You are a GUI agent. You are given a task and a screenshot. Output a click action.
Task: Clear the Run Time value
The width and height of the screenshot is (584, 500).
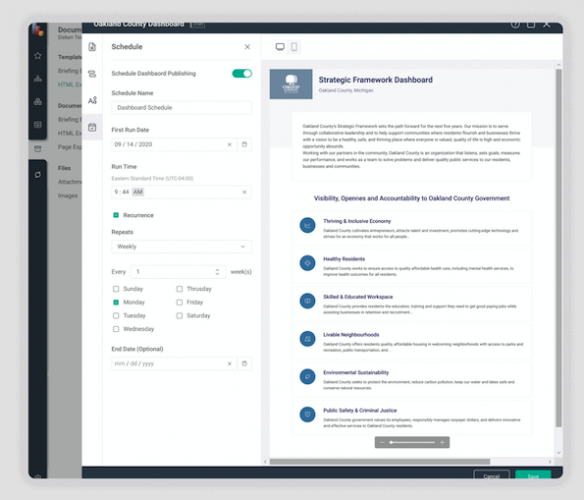(x=244, y=192)
